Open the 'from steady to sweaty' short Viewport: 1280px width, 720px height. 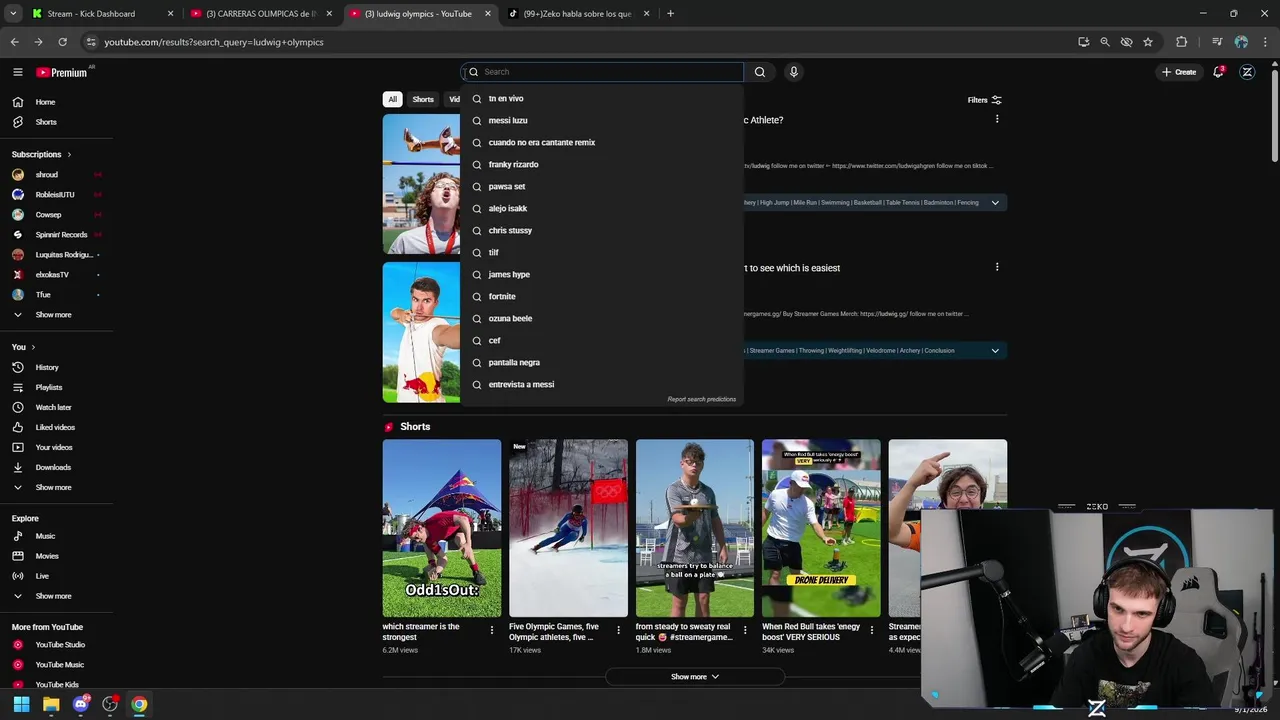pos(694,528)
